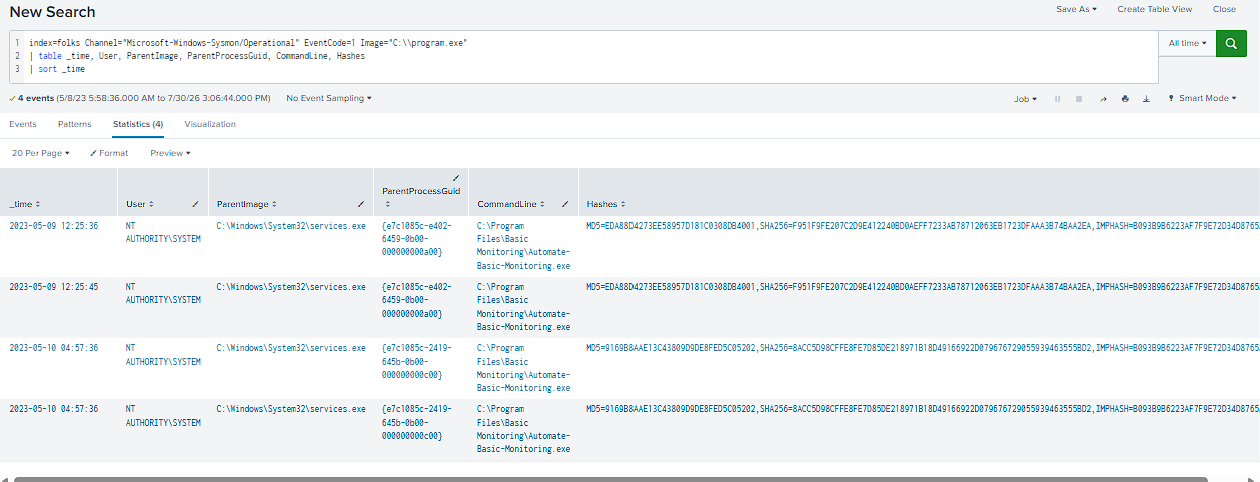
Task: Sort table by User column
Action: (140, 204)
